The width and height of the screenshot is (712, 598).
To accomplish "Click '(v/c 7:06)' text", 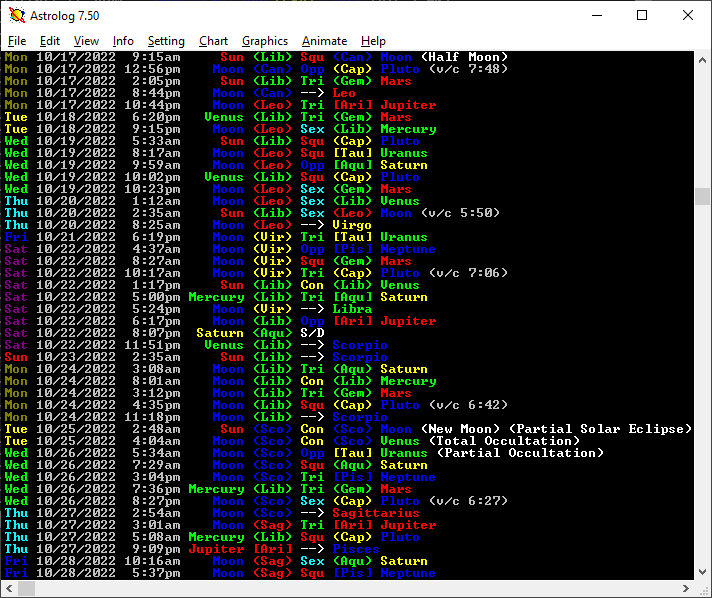I will pyautogui.click(x=468, y=273).
